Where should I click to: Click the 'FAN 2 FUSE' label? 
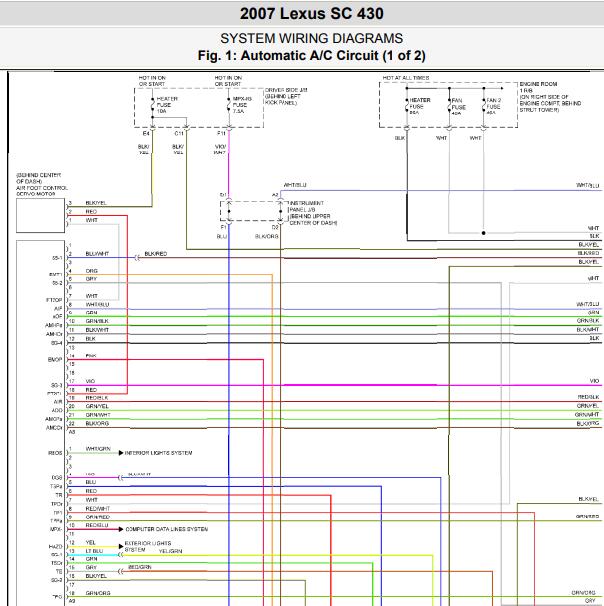[493, 106]
